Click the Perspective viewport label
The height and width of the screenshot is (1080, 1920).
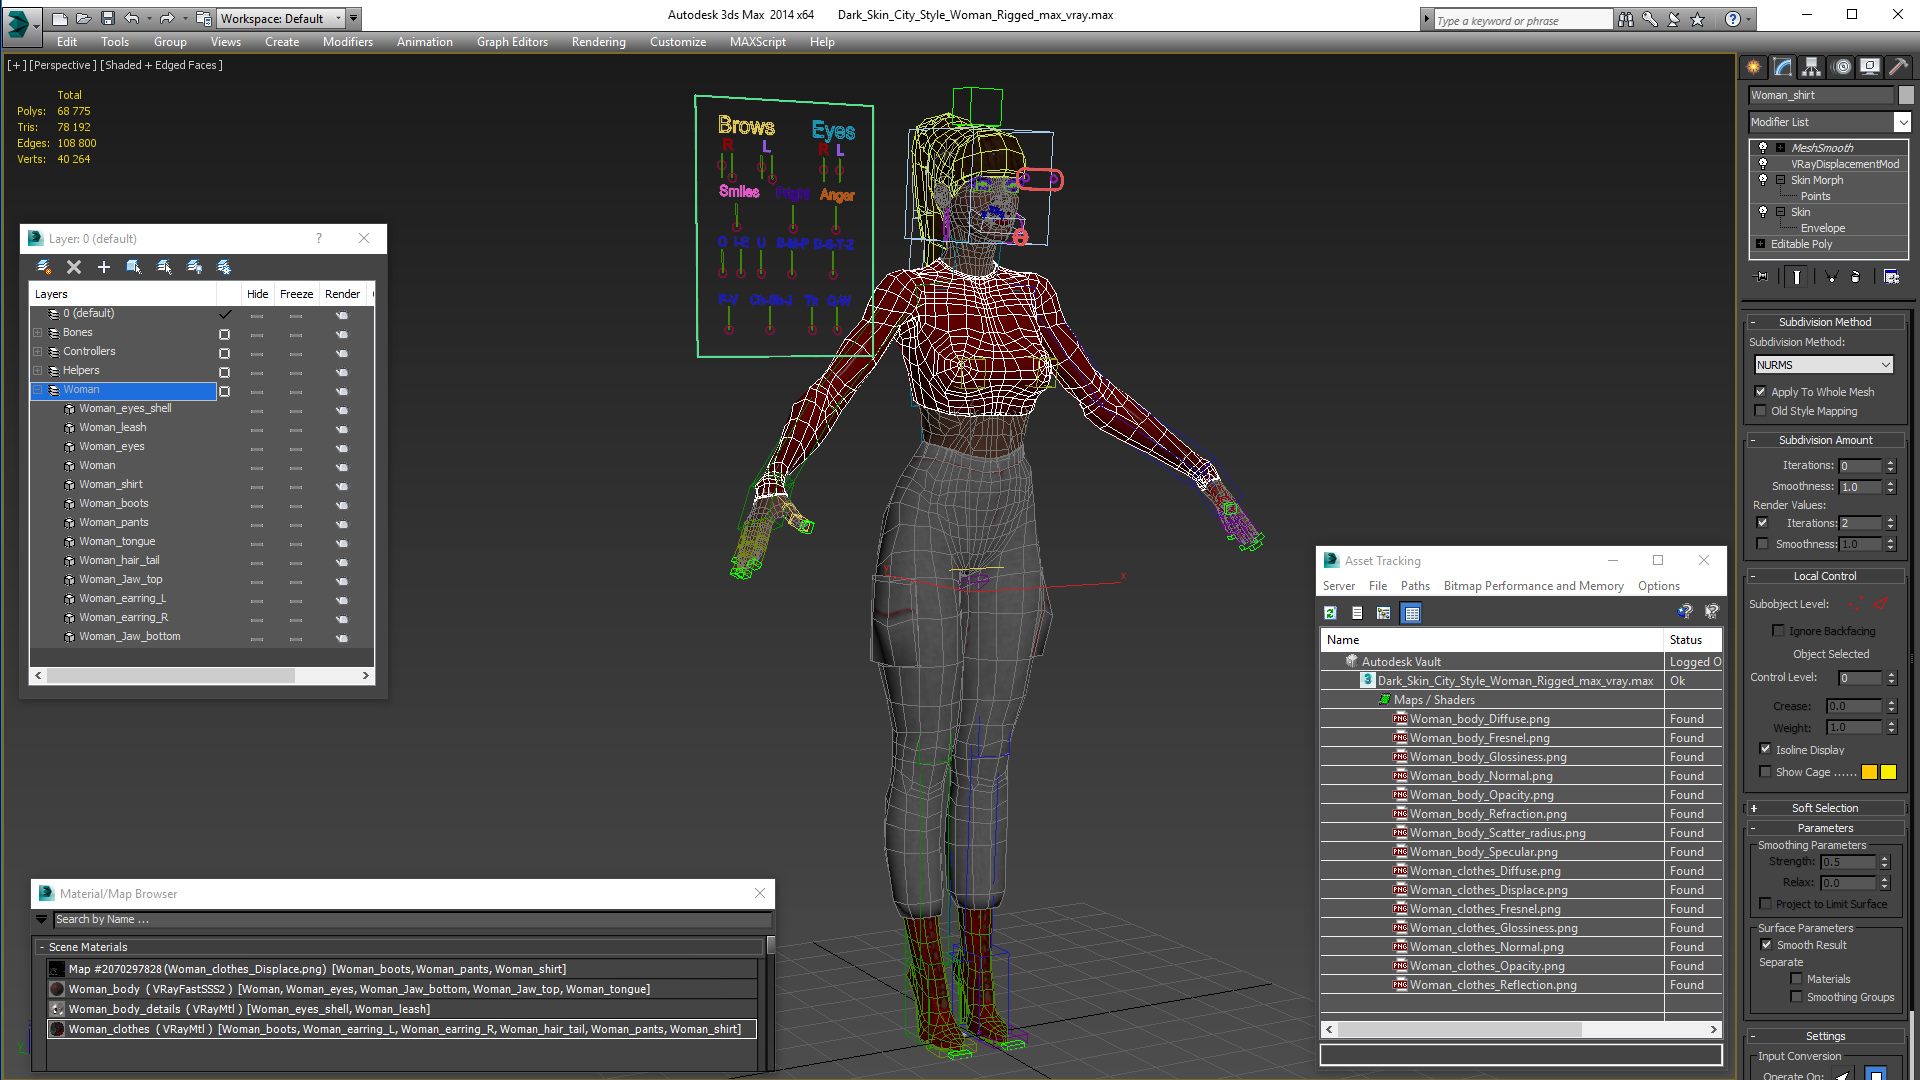click(x=62, y=65)
